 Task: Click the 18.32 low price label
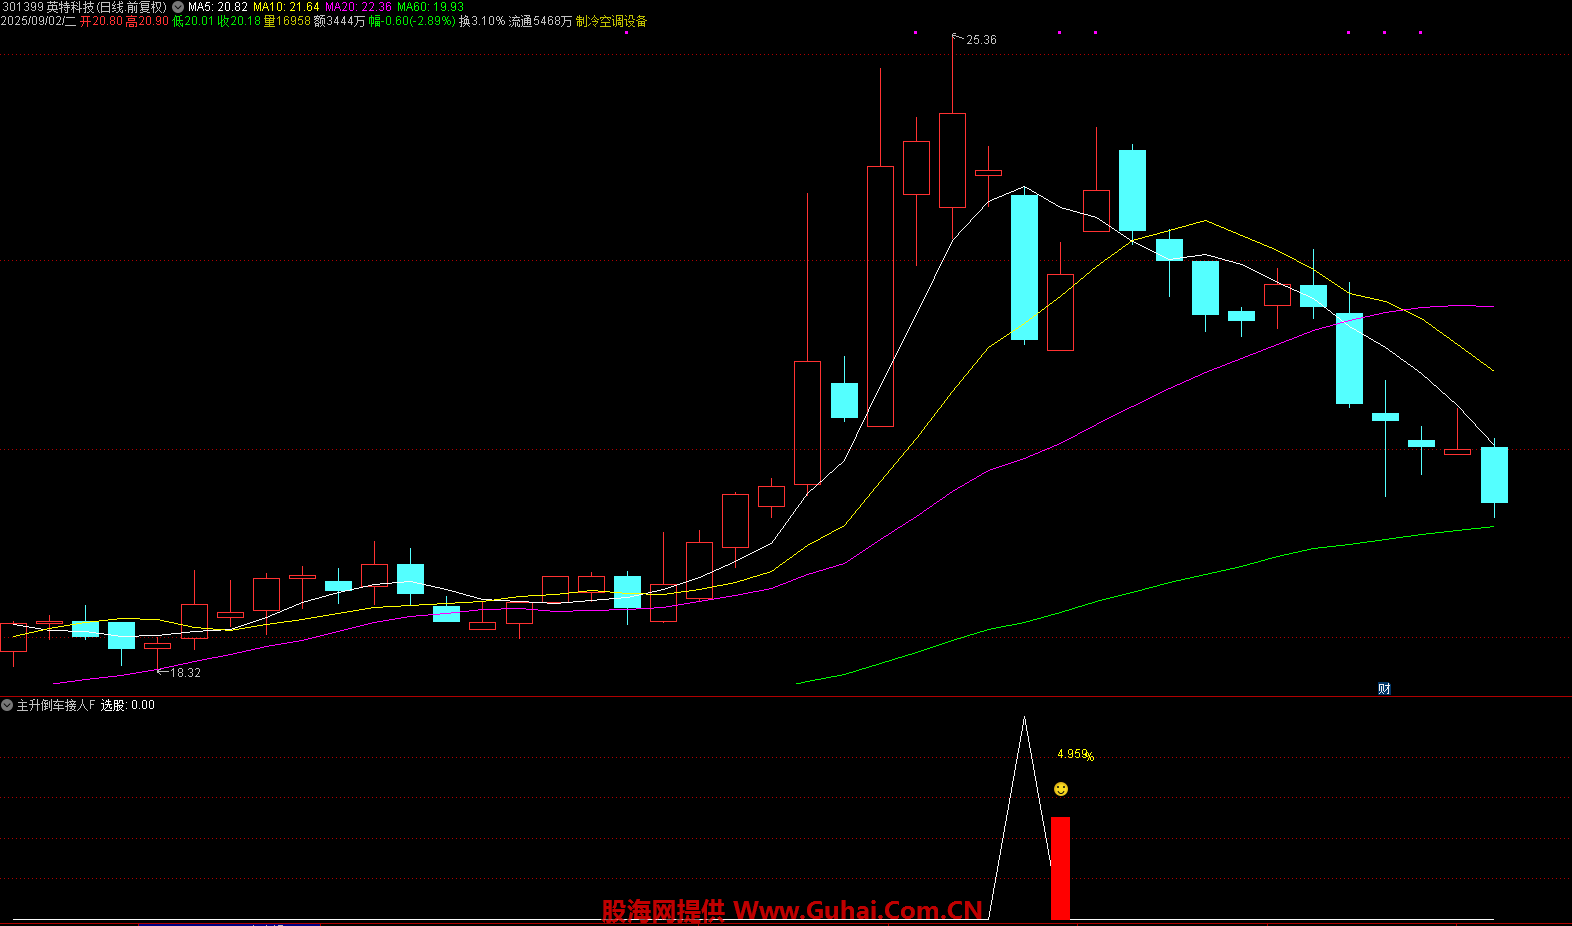185,673
